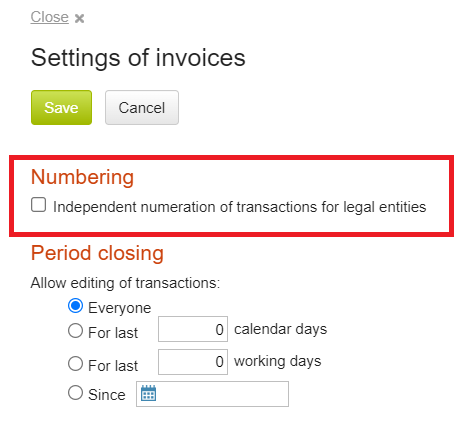Image resolution: width=461 pixels, height=422 pixels.
Task: Open the calendar date picker icon
Action: coord(148,393)
